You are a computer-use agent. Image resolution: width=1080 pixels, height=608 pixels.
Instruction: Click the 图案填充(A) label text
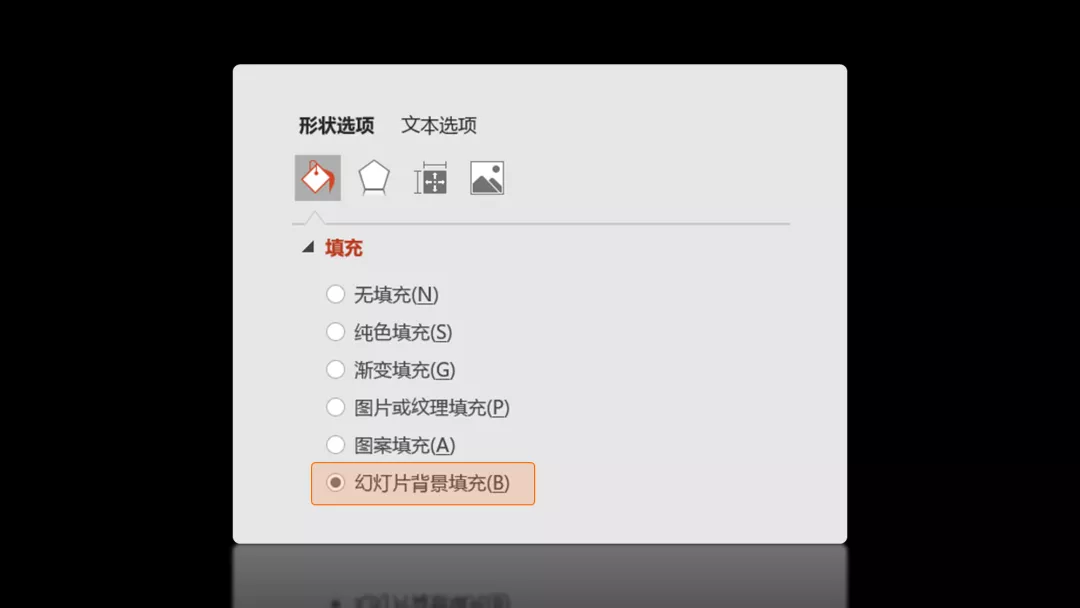(404, 445)
